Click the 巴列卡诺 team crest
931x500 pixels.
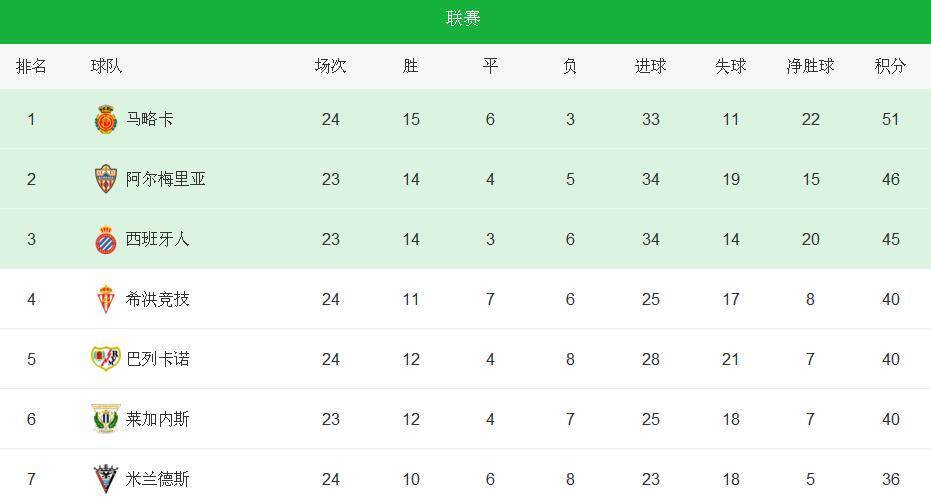(106, 359)
